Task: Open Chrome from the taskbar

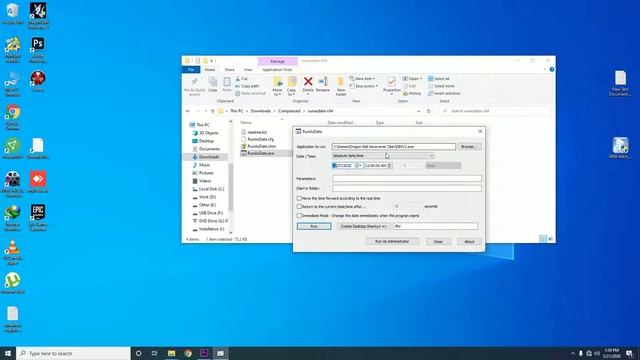Action: tap(188, 353)
